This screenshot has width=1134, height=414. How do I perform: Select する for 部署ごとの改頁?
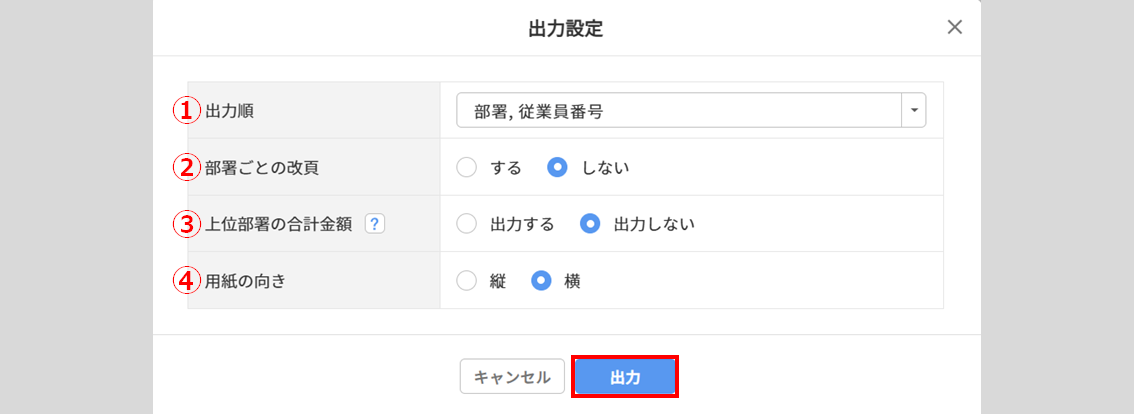(x=467, y=168)
